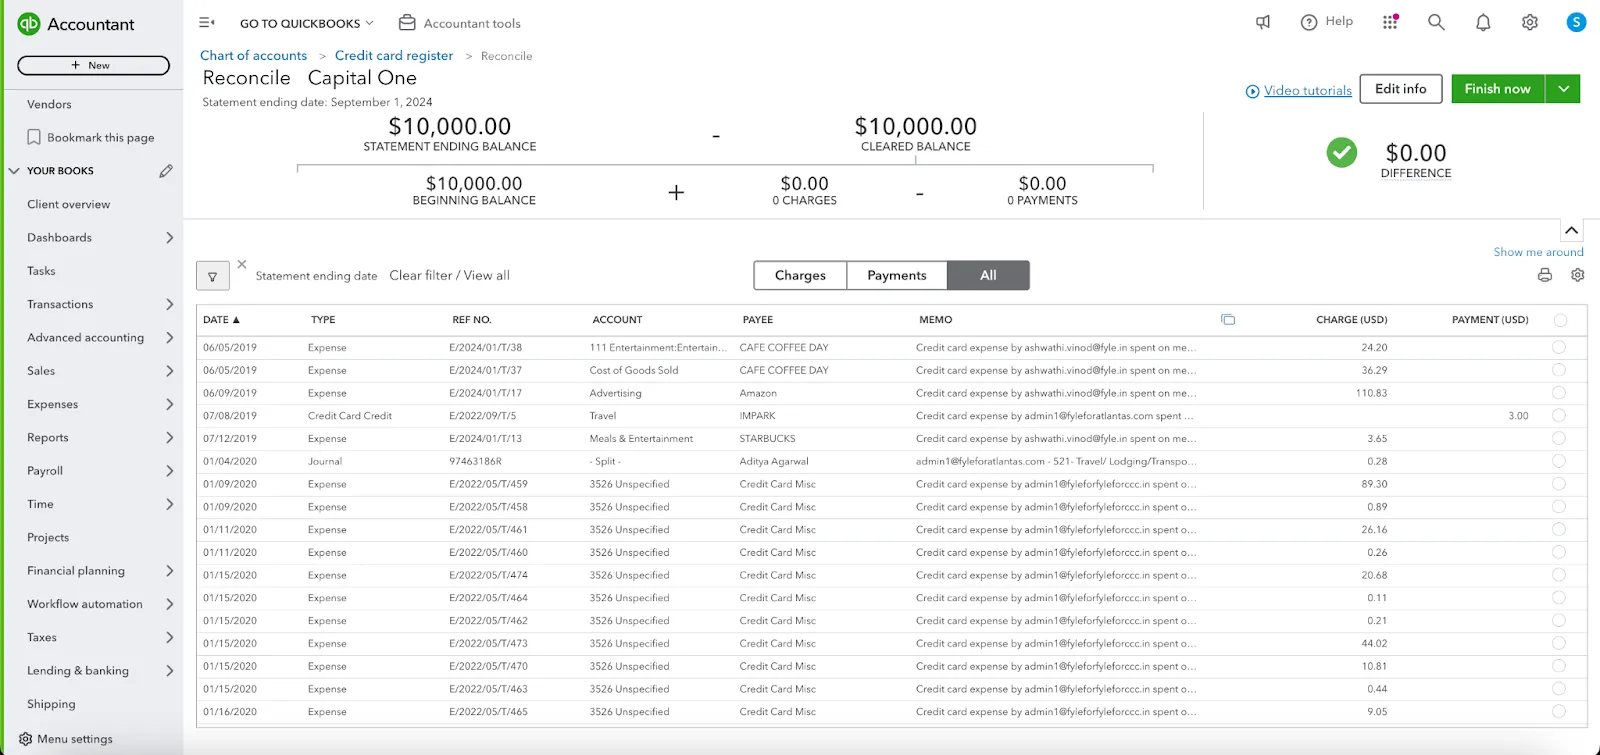Viewport: 1600px width, 755px height.
Task: Collapse the left navigation menu icon
Action: (207, 22)
